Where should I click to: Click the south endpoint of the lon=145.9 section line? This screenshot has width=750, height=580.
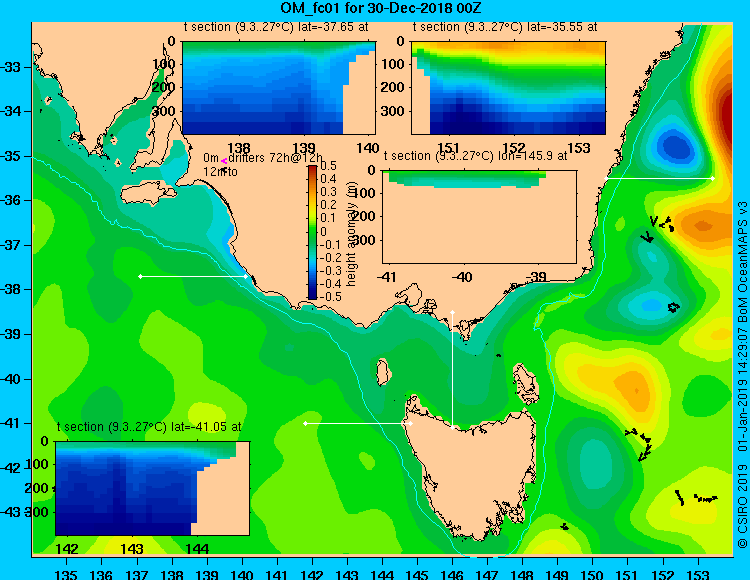452,427
